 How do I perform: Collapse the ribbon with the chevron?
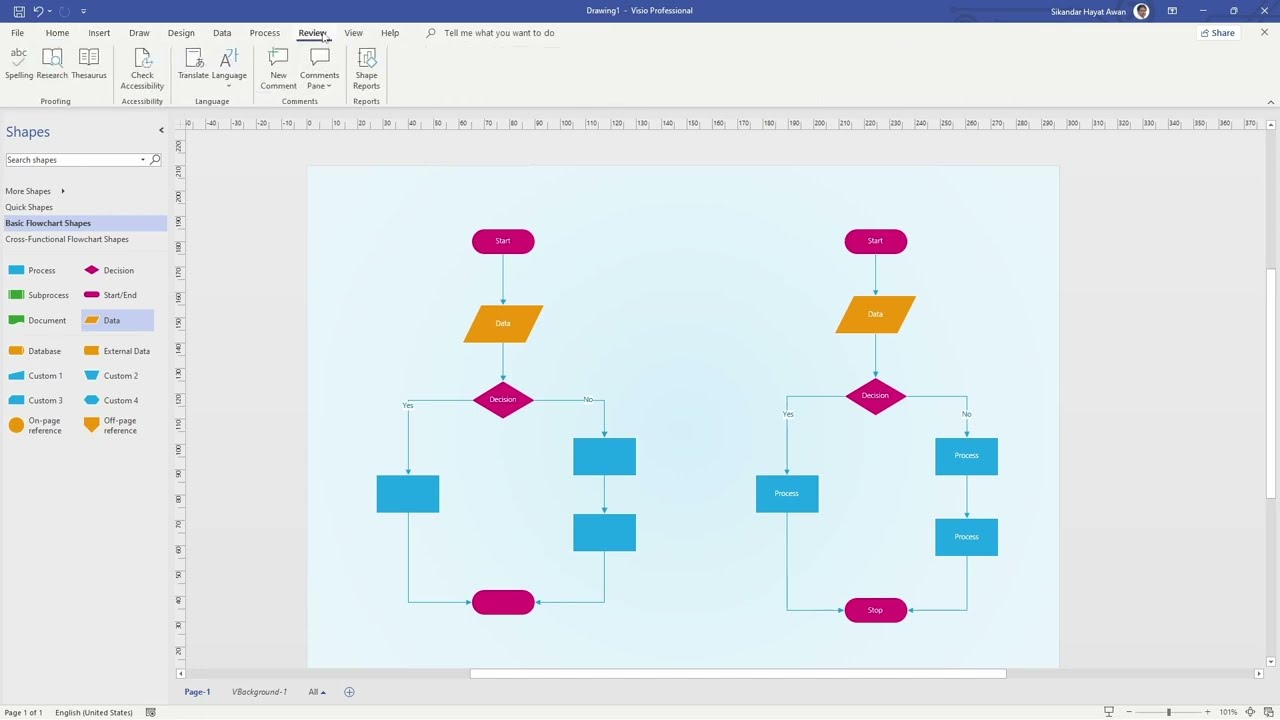tap(1271, 102)
